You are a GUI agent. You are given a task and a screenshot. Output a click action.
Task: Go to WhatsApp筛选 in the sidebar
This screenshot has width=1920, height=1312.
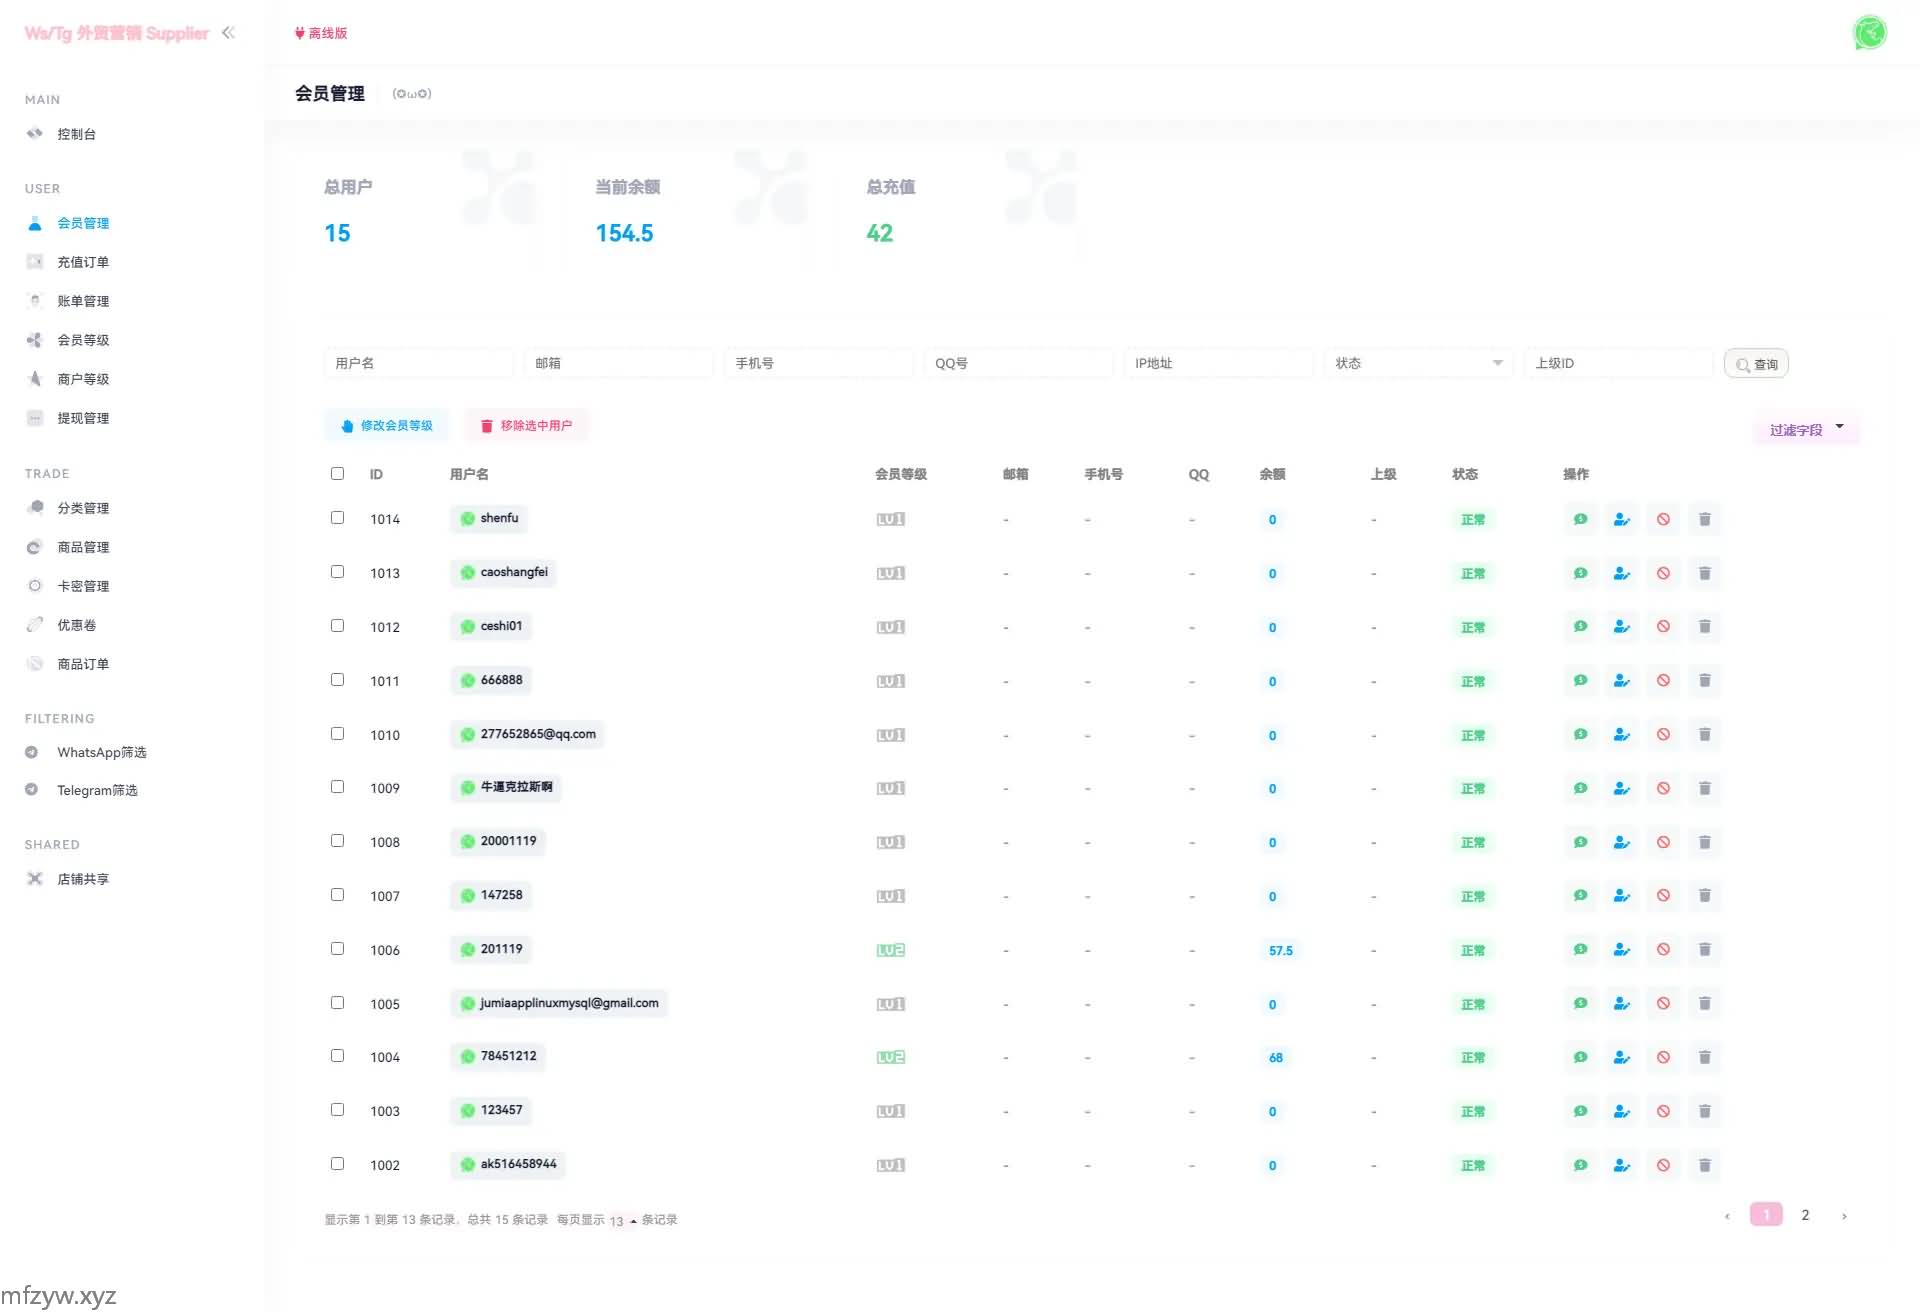pyautogui.click(x=101, y=752)
